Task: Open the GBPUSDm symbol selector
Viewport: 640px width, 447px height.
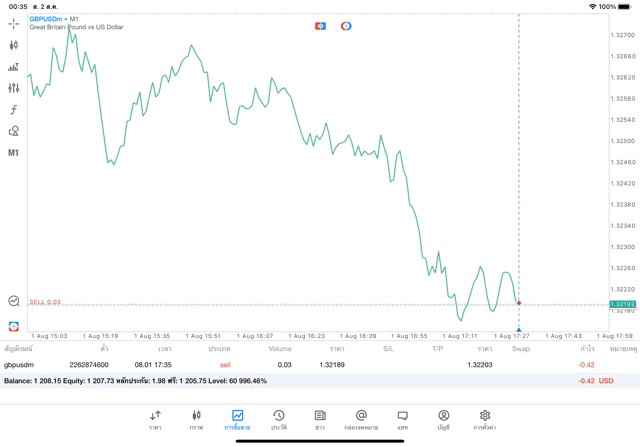Action: point(46,18)
